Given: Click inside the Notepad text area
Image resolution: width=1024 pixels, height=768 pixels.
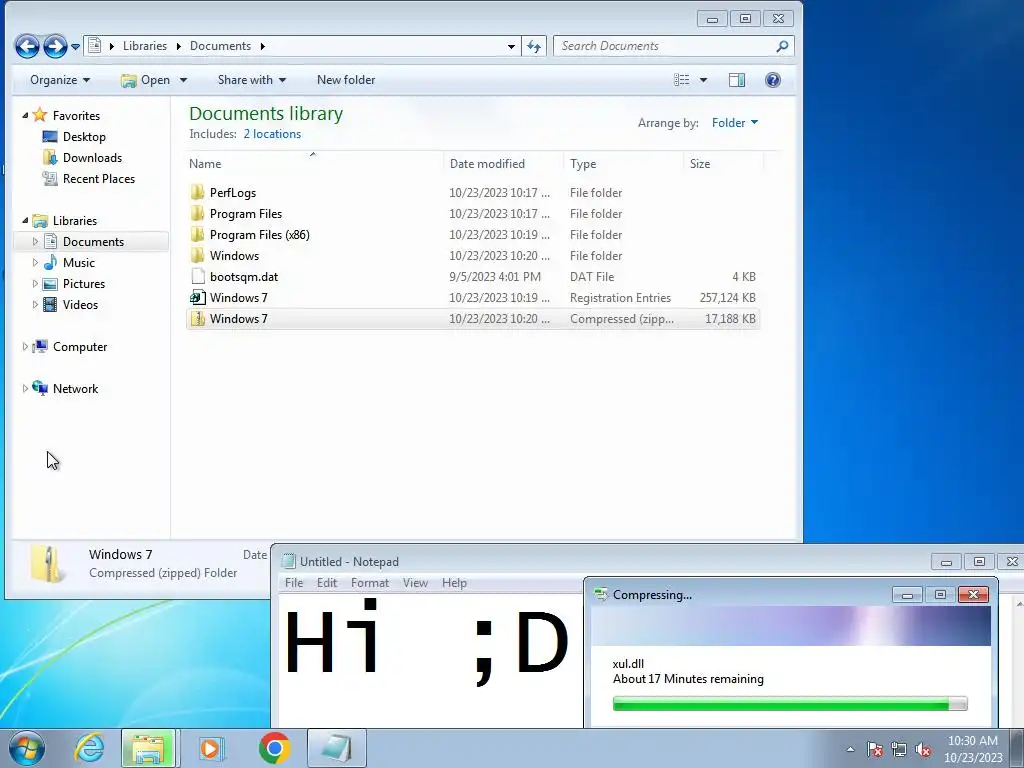Looking at the screenshot, I should click(431, 660).
